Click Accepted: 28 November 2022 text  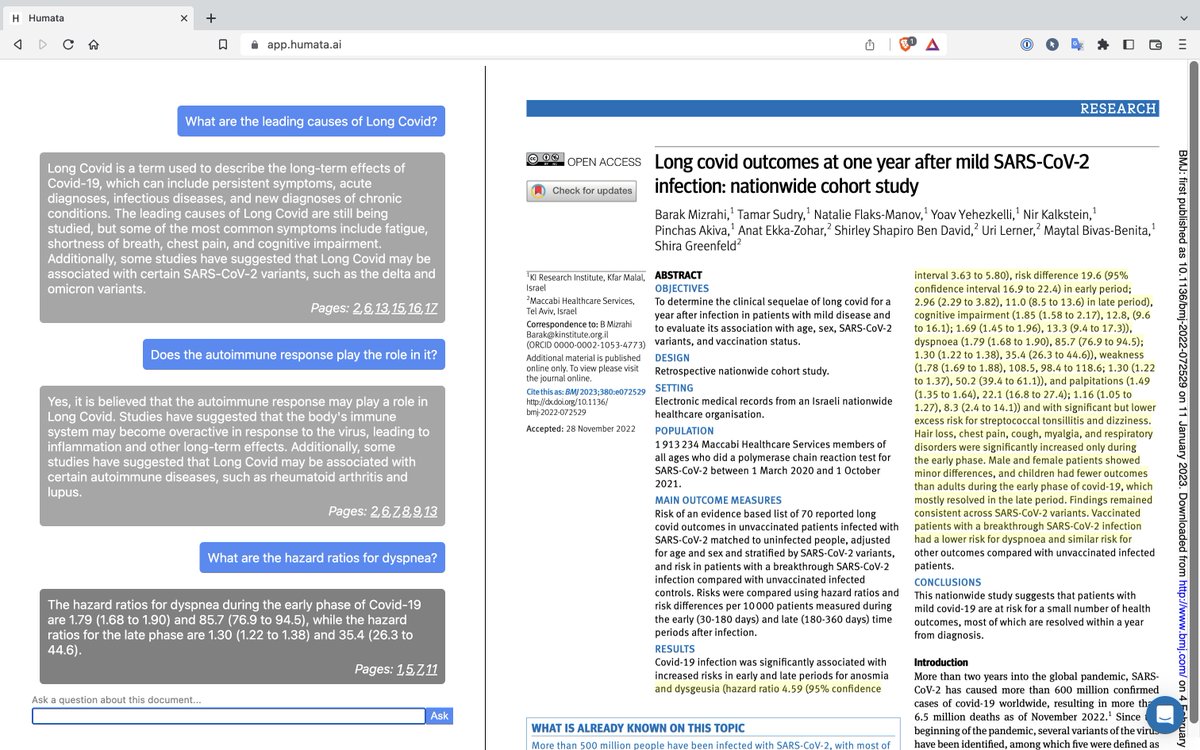point(583,429)
